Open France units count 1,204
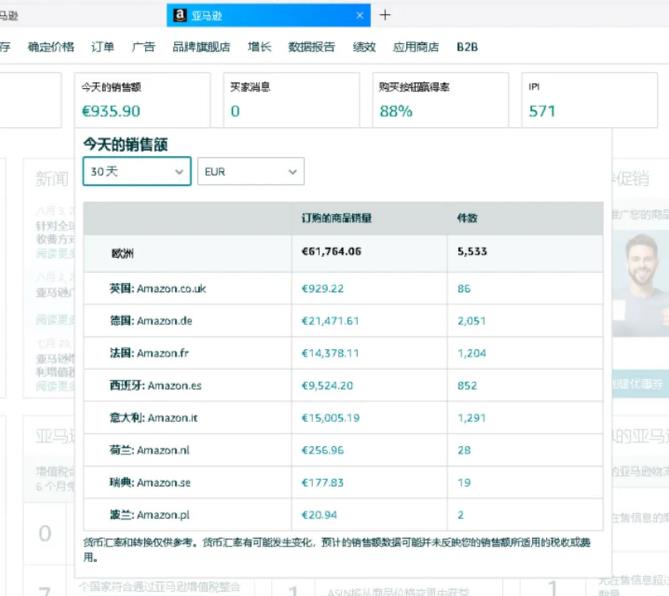669x596 pixels. (471, 353)
